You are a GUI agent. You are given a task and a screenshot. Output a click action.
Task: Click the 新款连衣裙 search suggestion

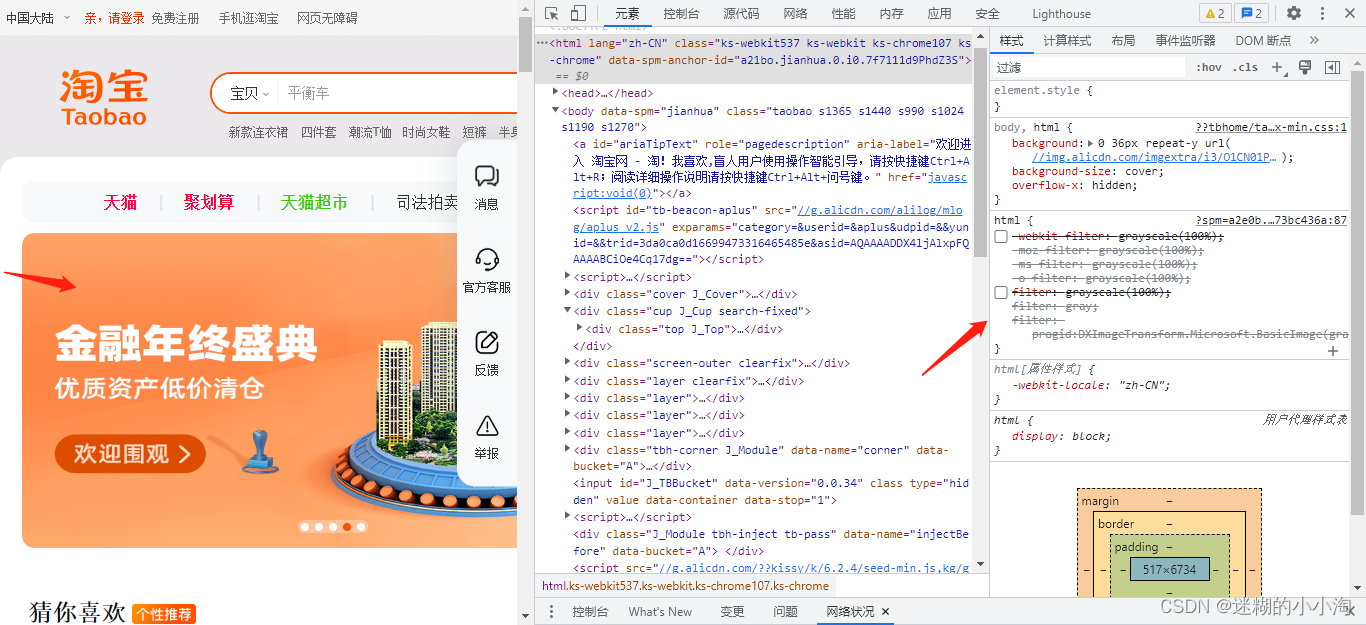[258, 132]
